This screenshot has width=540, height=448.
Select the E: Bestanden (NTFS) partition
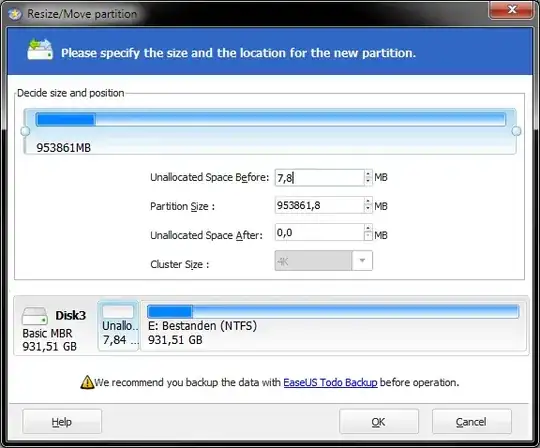pos(333,326)
